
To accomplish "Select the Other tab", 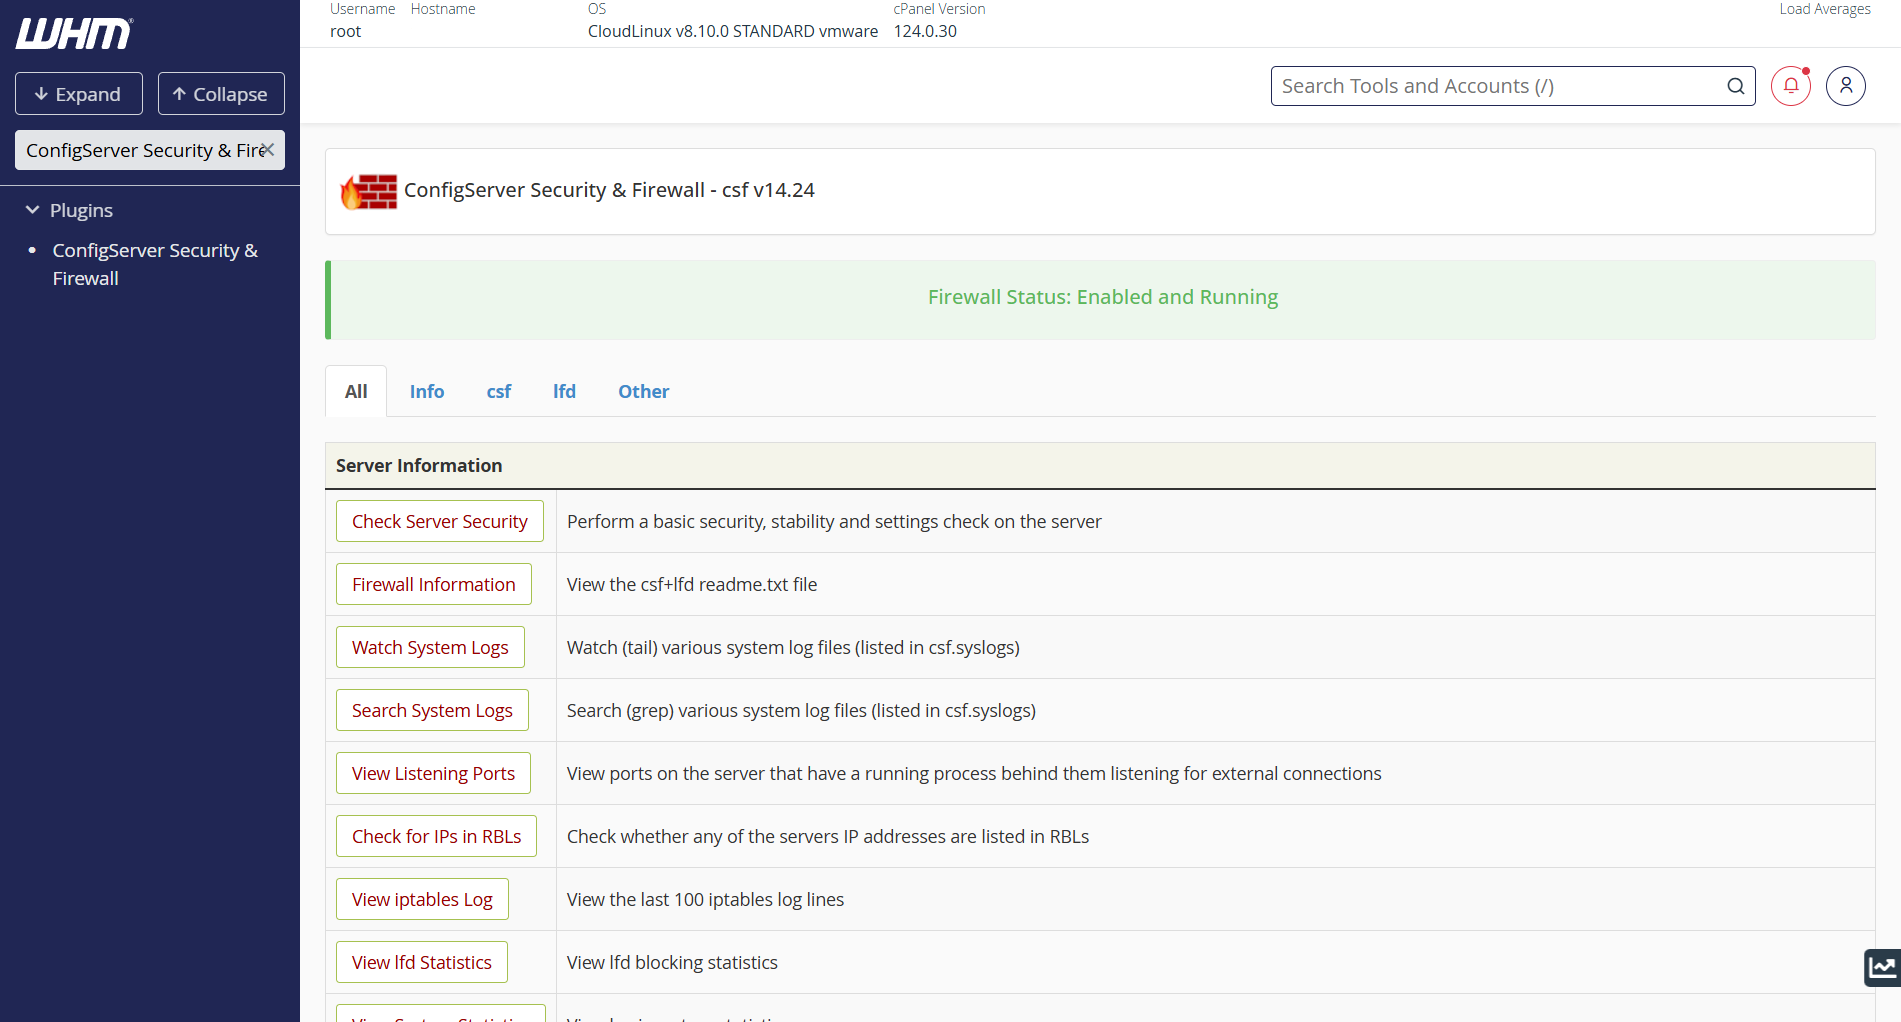I will point(643,392).
